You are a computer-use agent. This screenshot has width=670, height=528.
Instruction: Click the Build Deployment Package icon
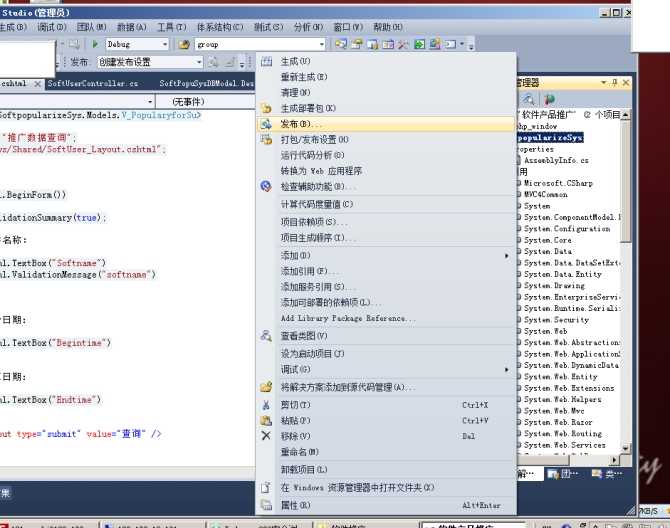pyautogui.click(x=266, y=108)
